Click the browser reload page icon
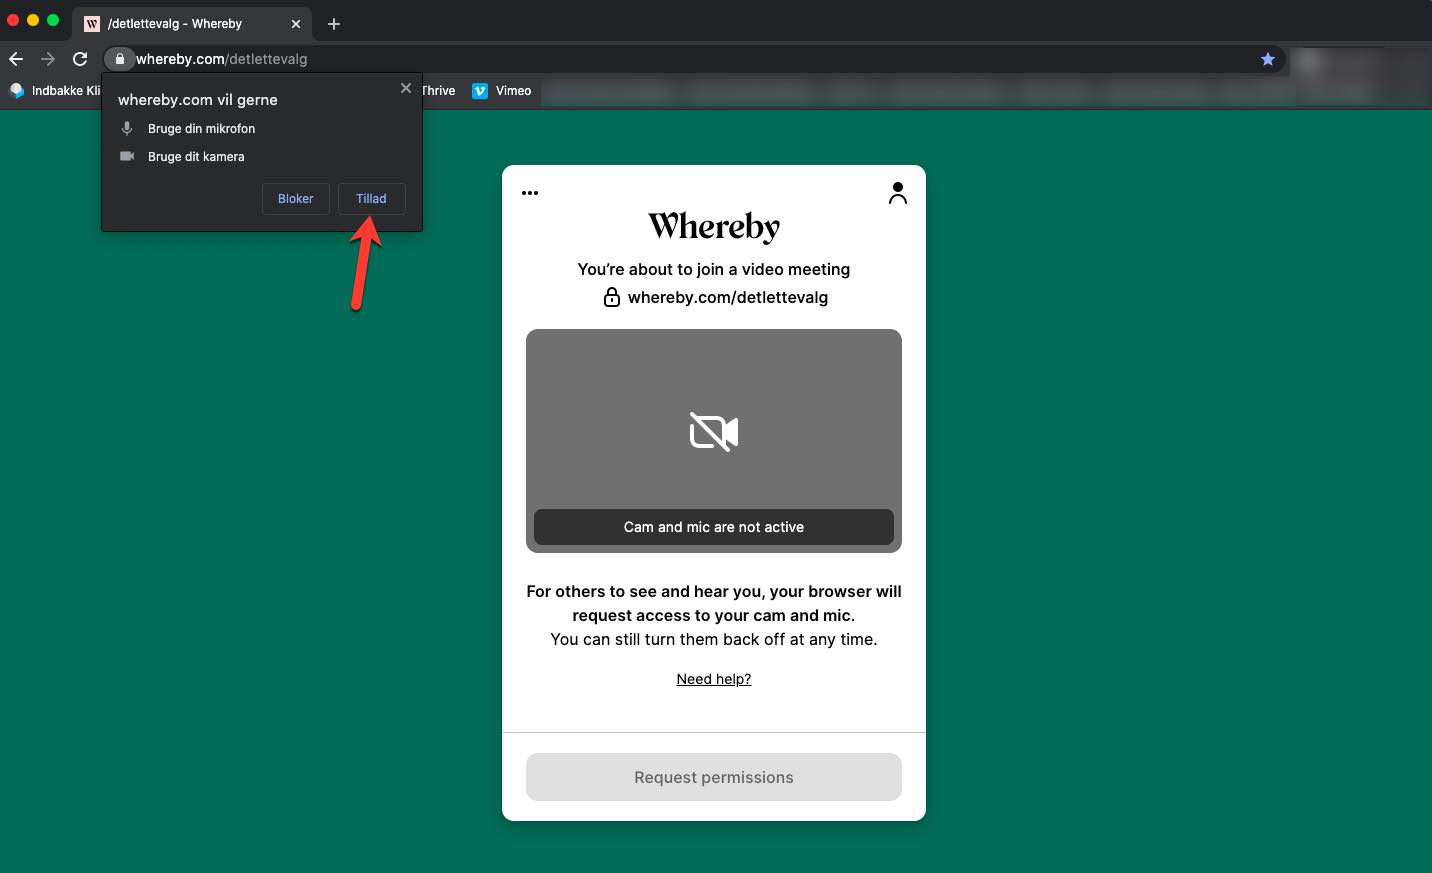 coord(80,59)
